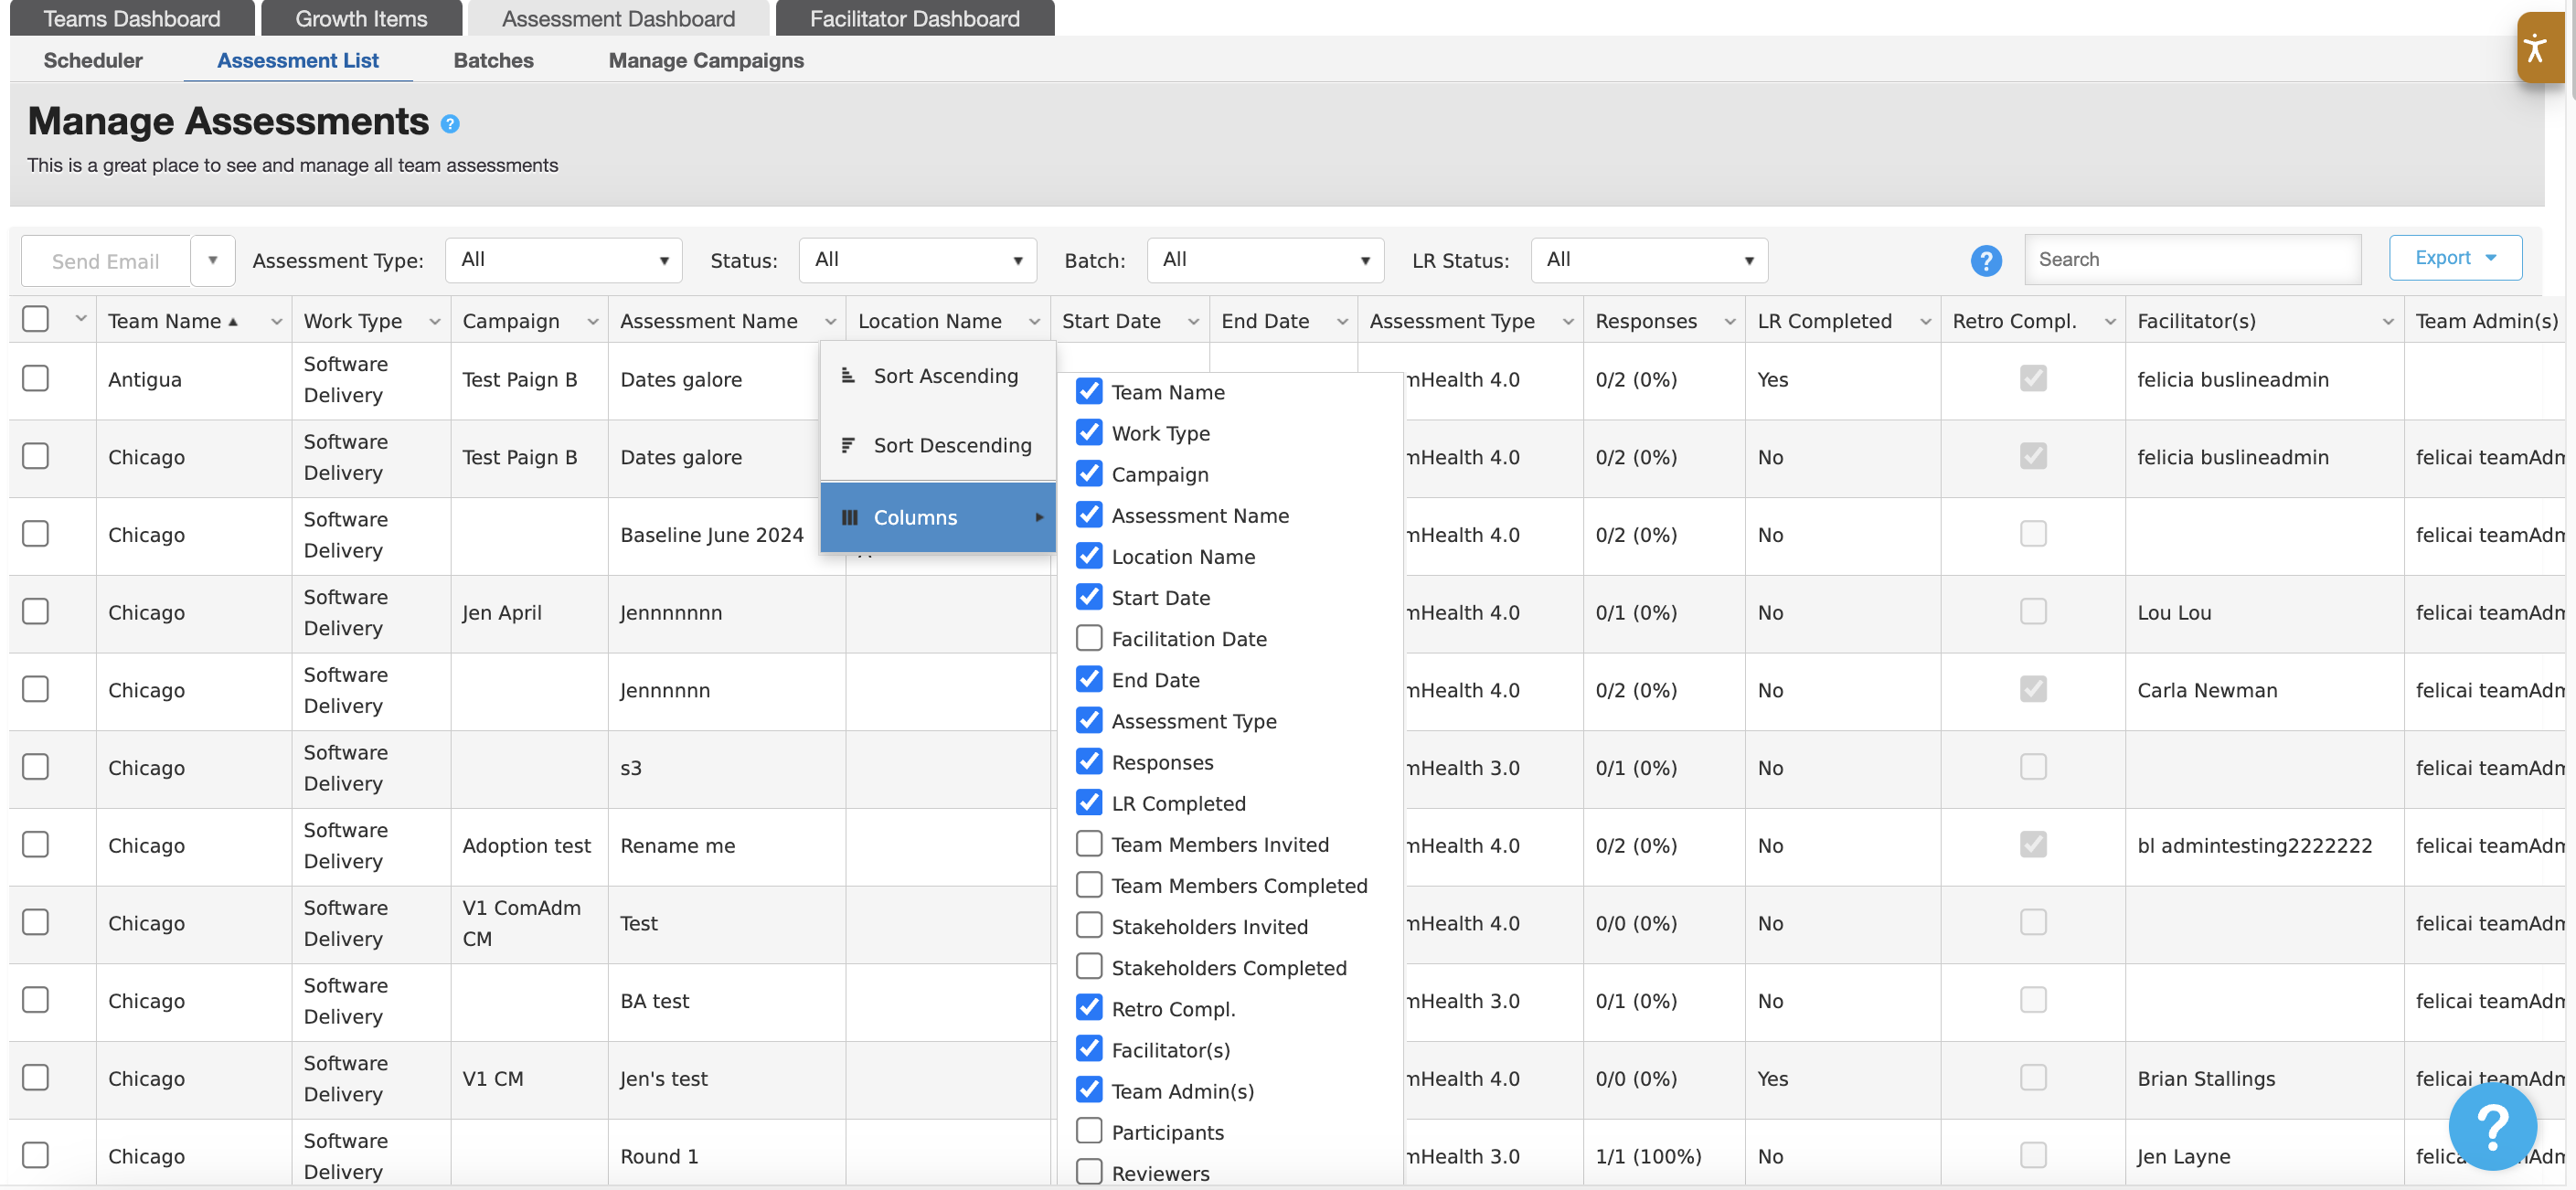Open the floating help chat bubble

tap(2492, 1126)
